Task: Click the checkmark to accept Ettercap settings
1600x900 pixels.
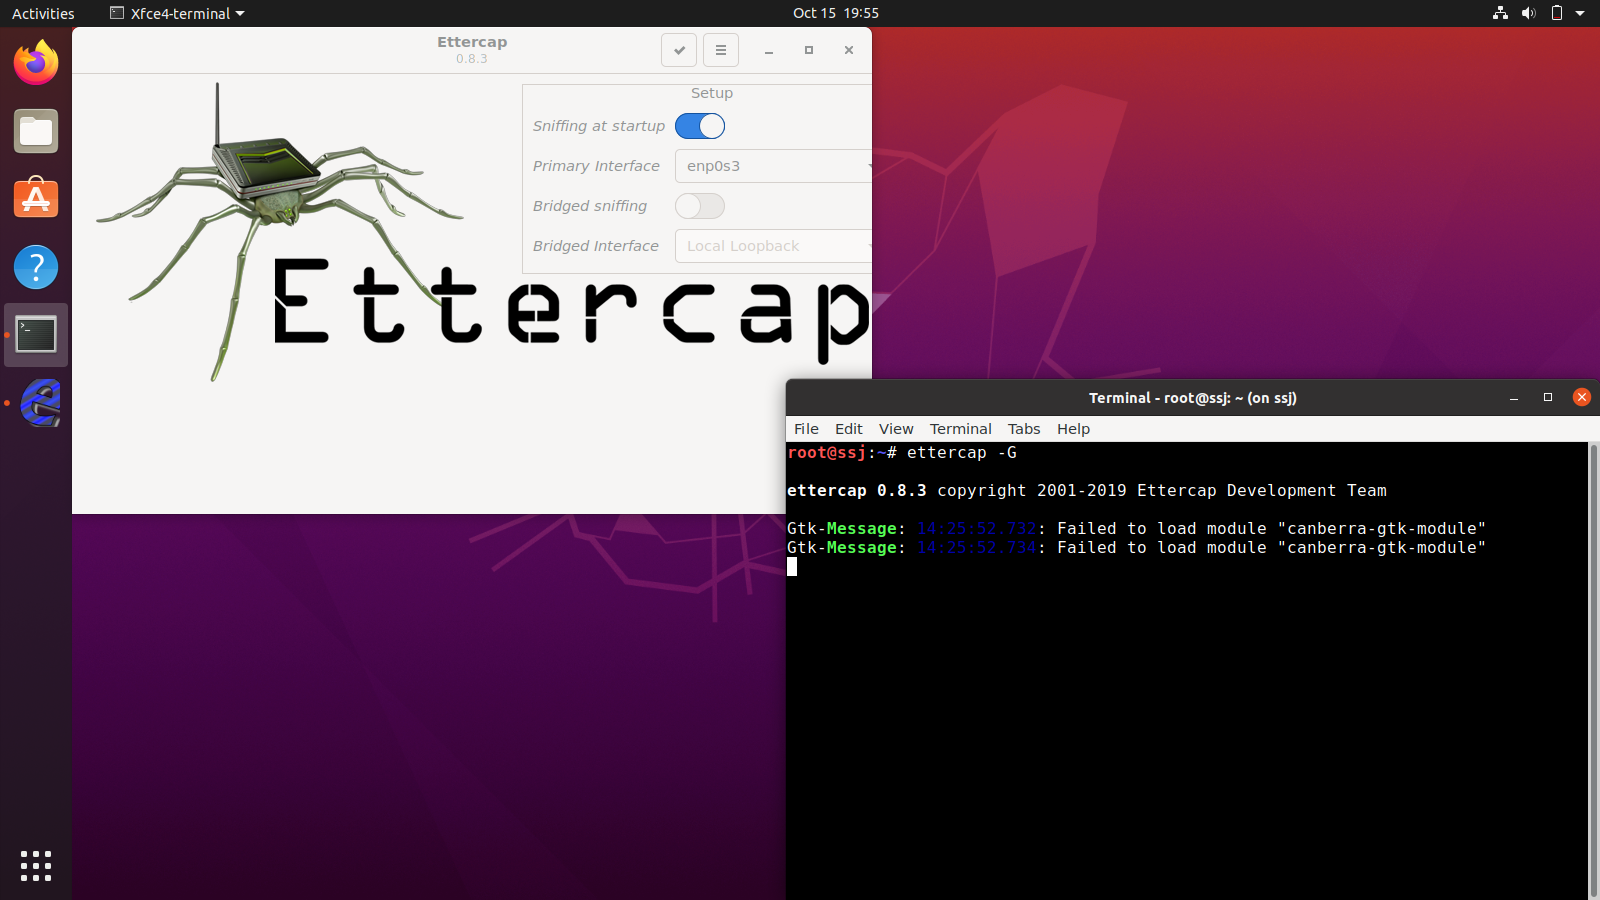Action: (679, 50)
